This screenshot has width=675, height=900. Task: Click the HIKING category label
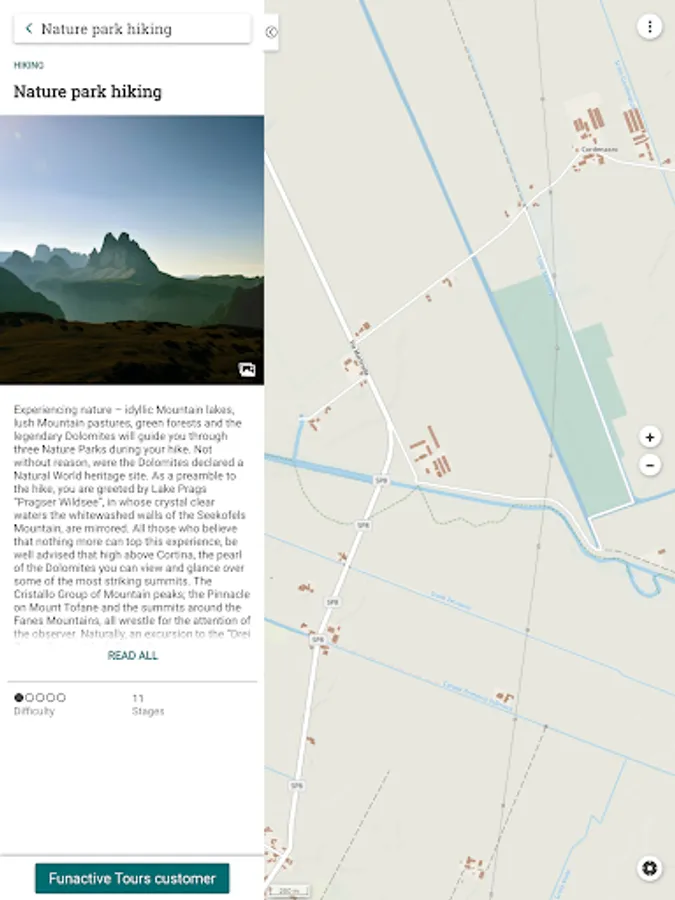point(29,65)
